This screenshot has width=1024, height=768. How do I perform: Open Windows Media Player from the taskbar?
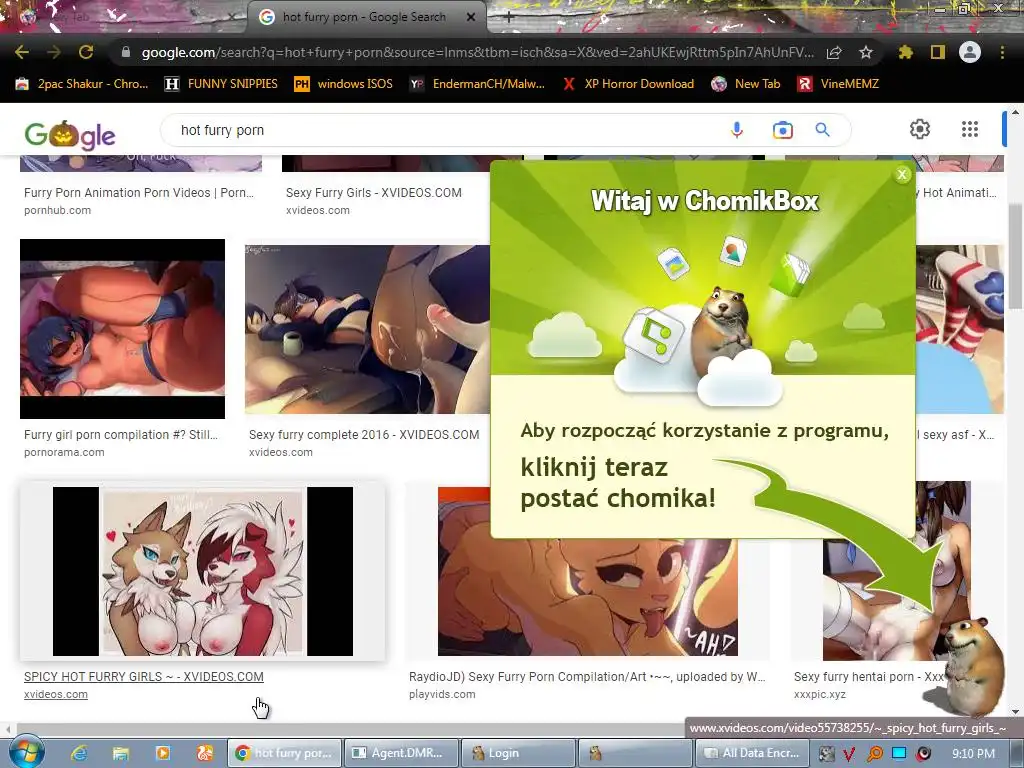tap(163, 753)
